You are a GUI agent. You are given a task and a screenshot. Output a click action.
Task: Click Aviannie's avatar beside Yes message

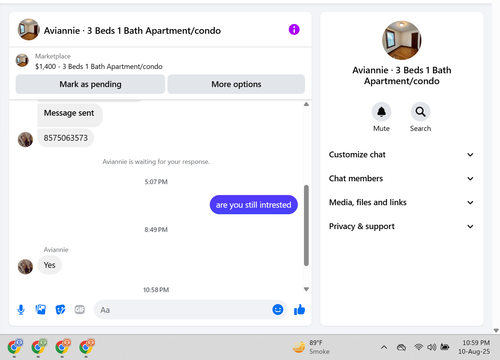[x=25, y=267]
